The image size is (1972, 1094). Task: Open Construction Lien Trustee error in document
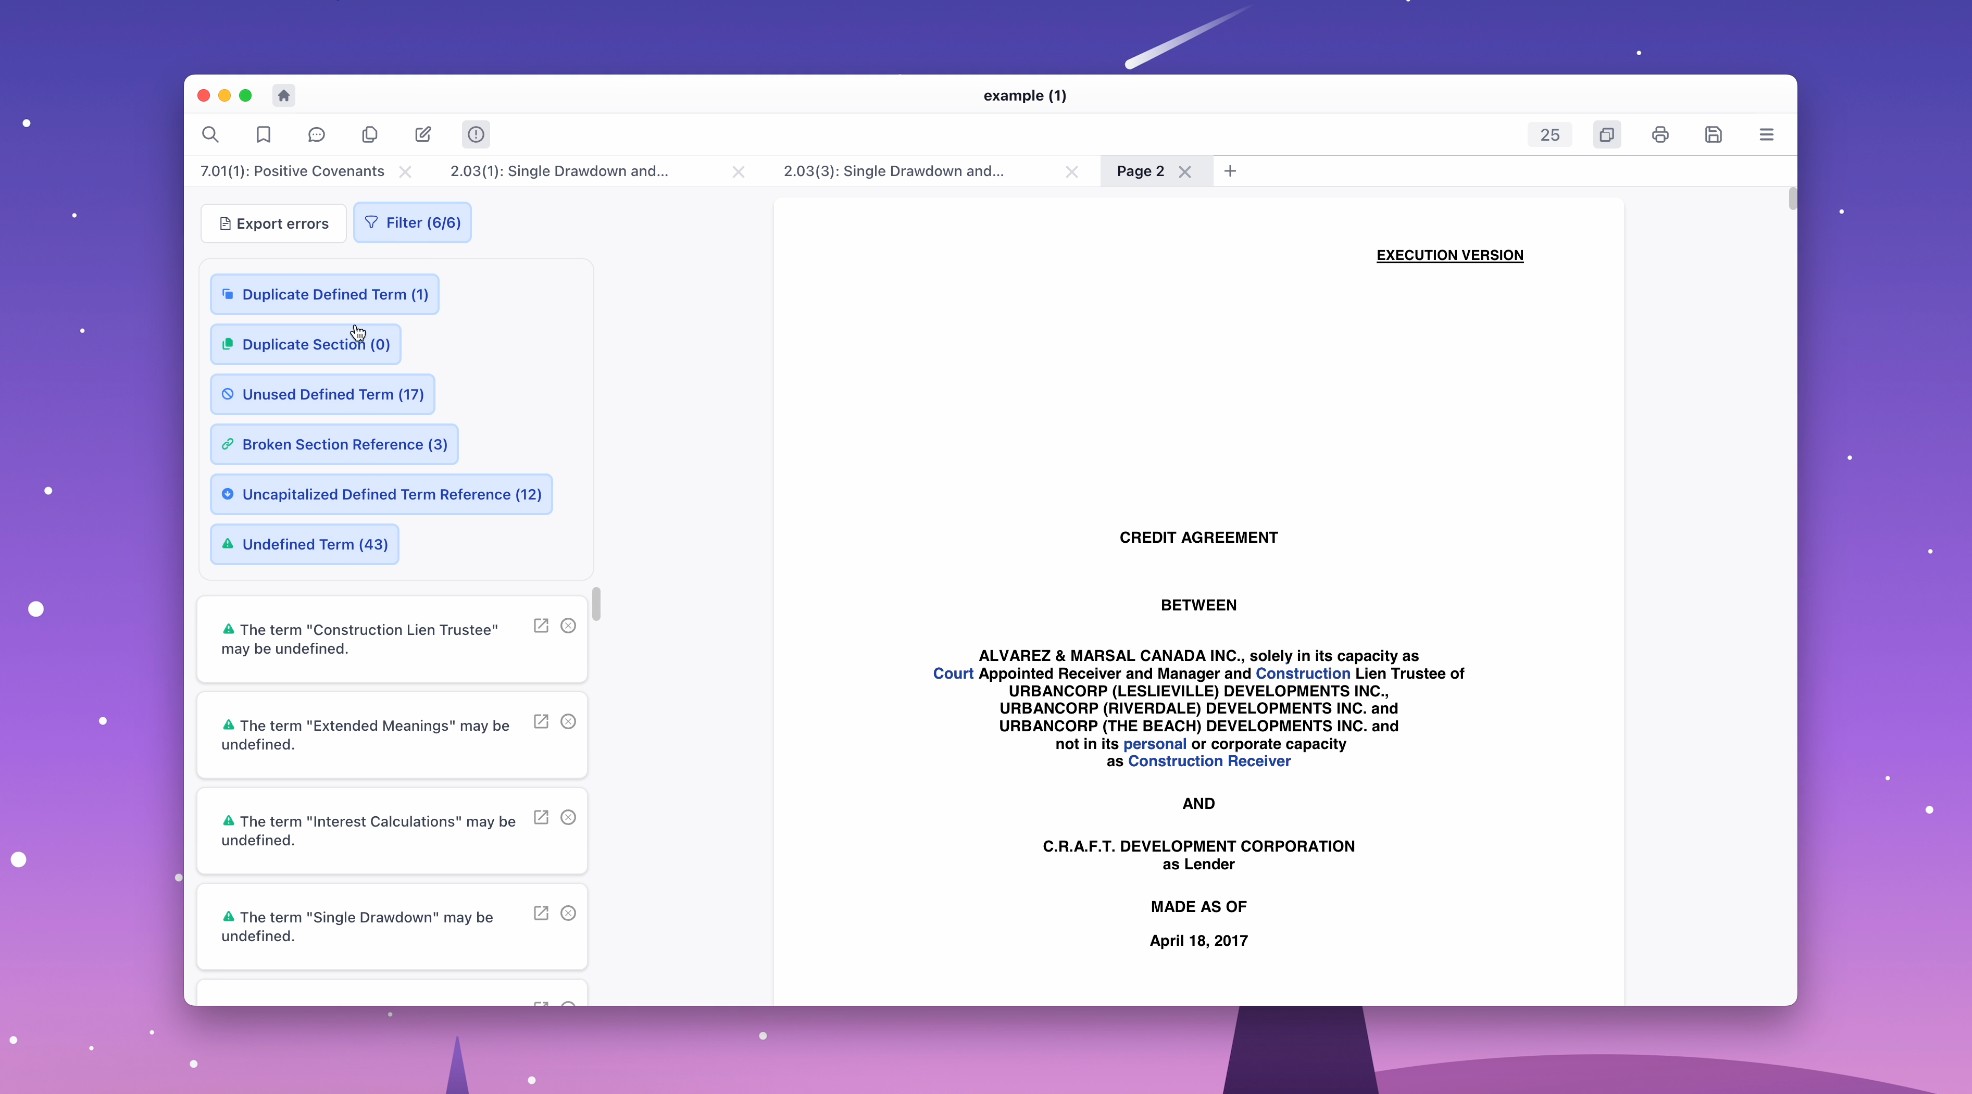coord(541,626)
